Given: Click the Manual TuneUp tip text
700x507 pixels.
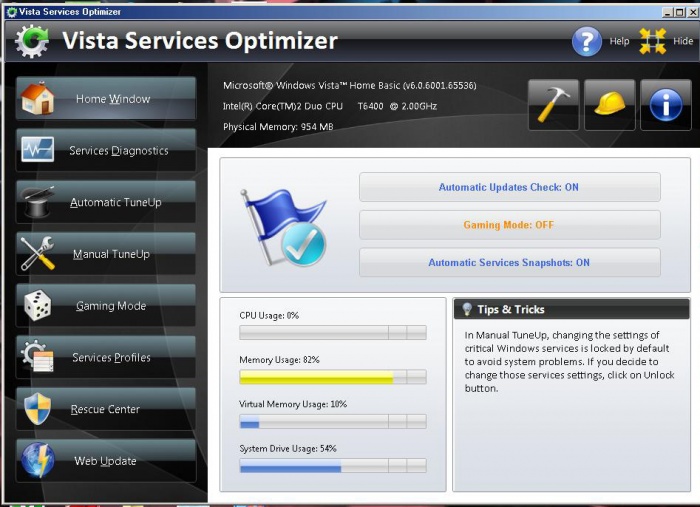Looking at the screenshot, I should (569, 362).
